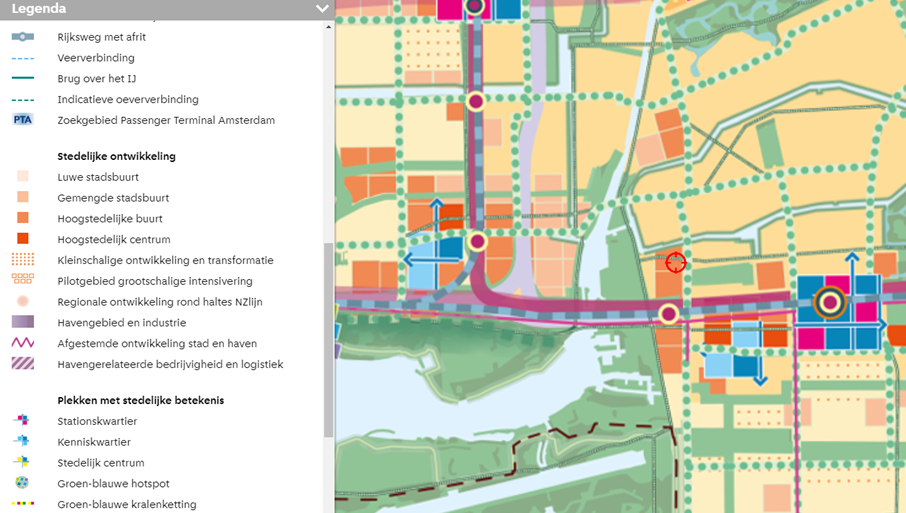This screenshot has height=513, width=906.
Task: Click the Hoogstedelijk centrum color swatch
Action: [23, 239]
